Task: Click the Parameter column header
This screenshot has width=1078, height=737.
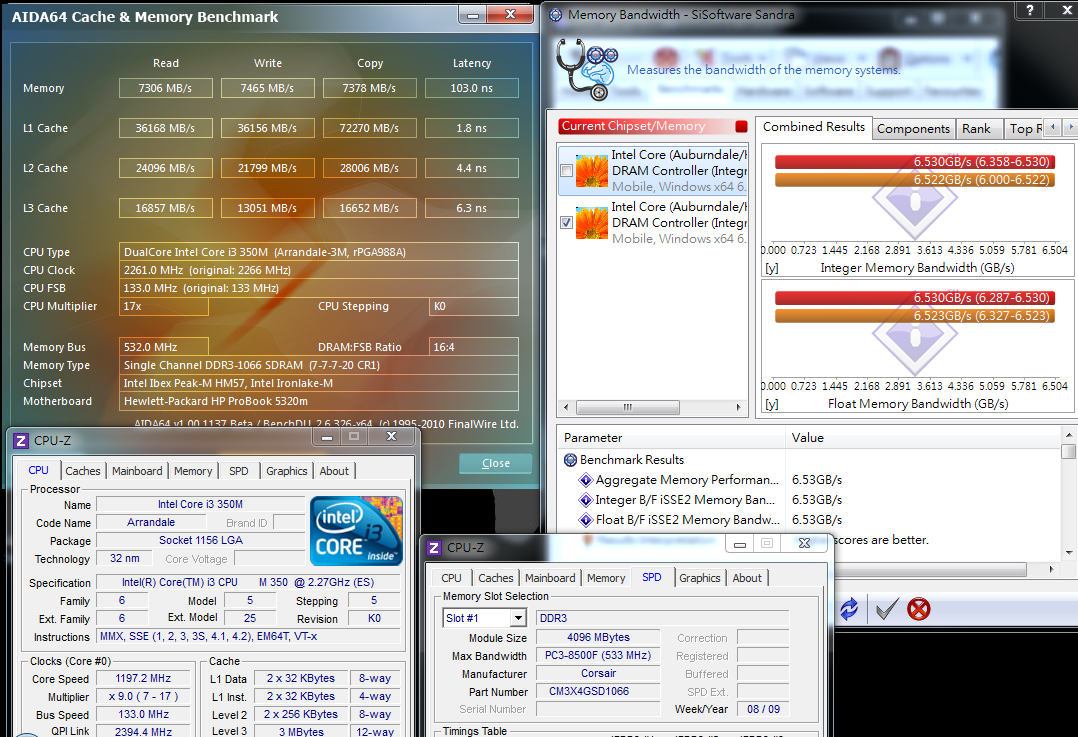Action: [671, 438]
